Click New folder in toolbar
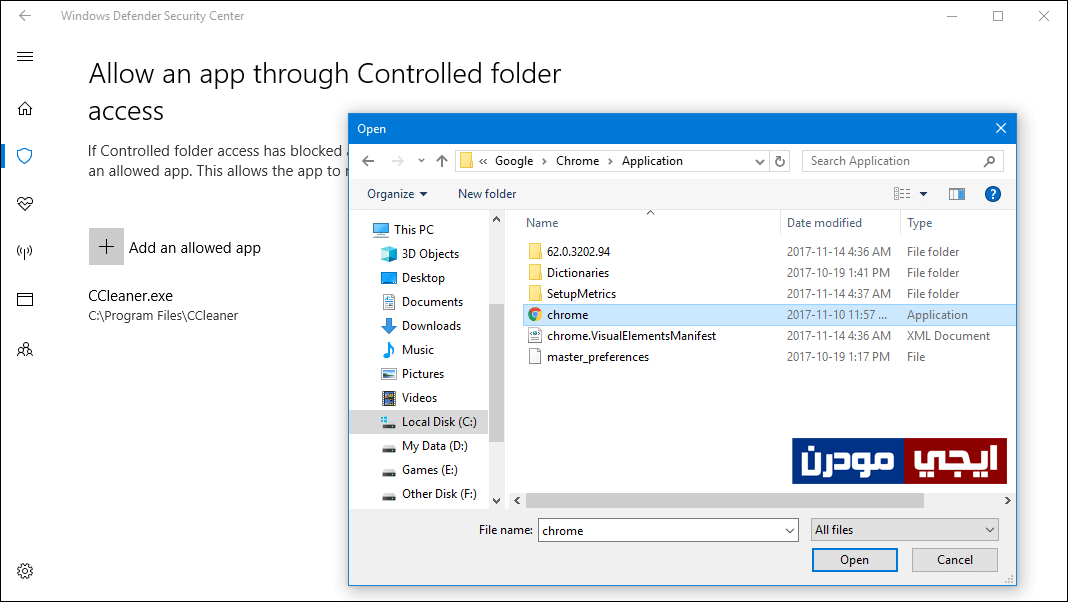 point(487,194)
